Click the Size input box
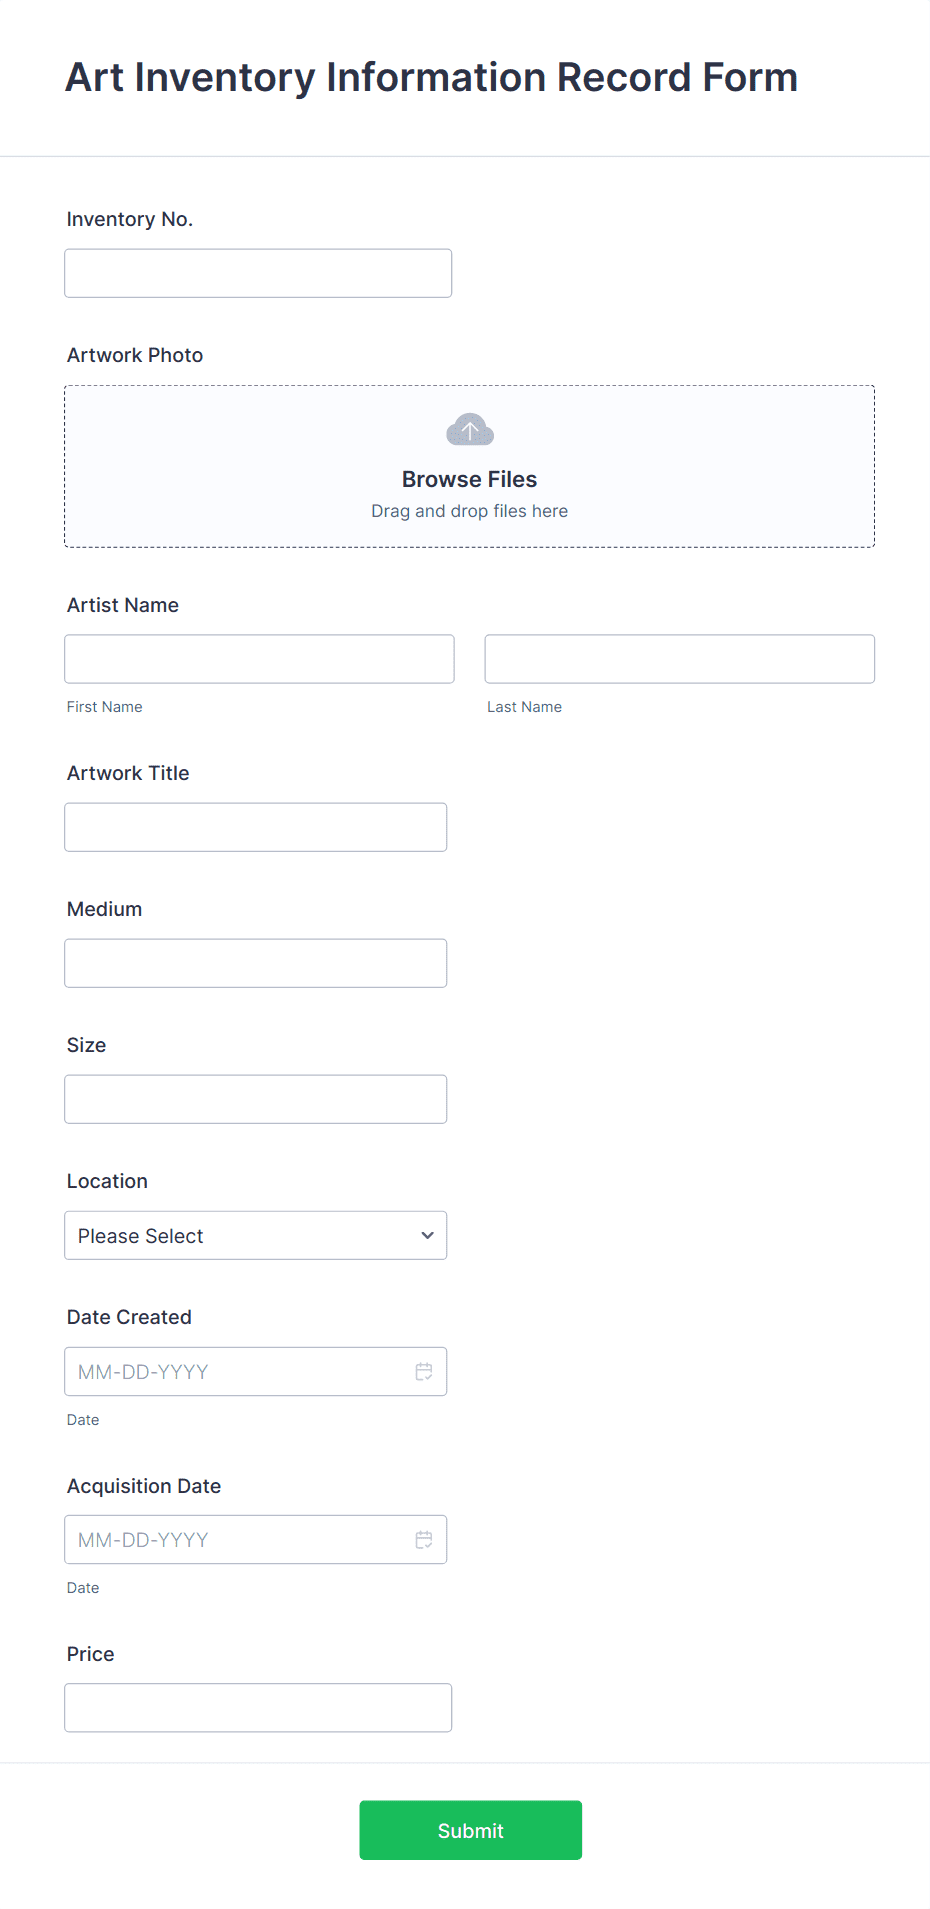Screen dimensions: 930x1909 coord(255,1098)
